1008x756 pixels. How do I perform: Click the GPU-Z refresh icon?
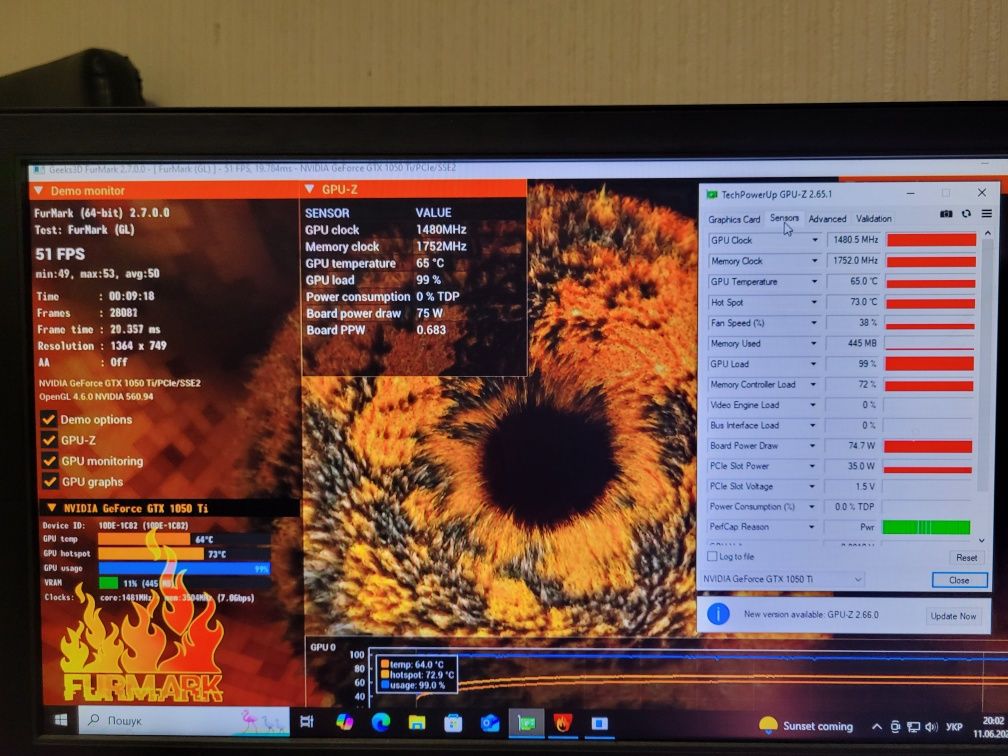coord(966,214)
